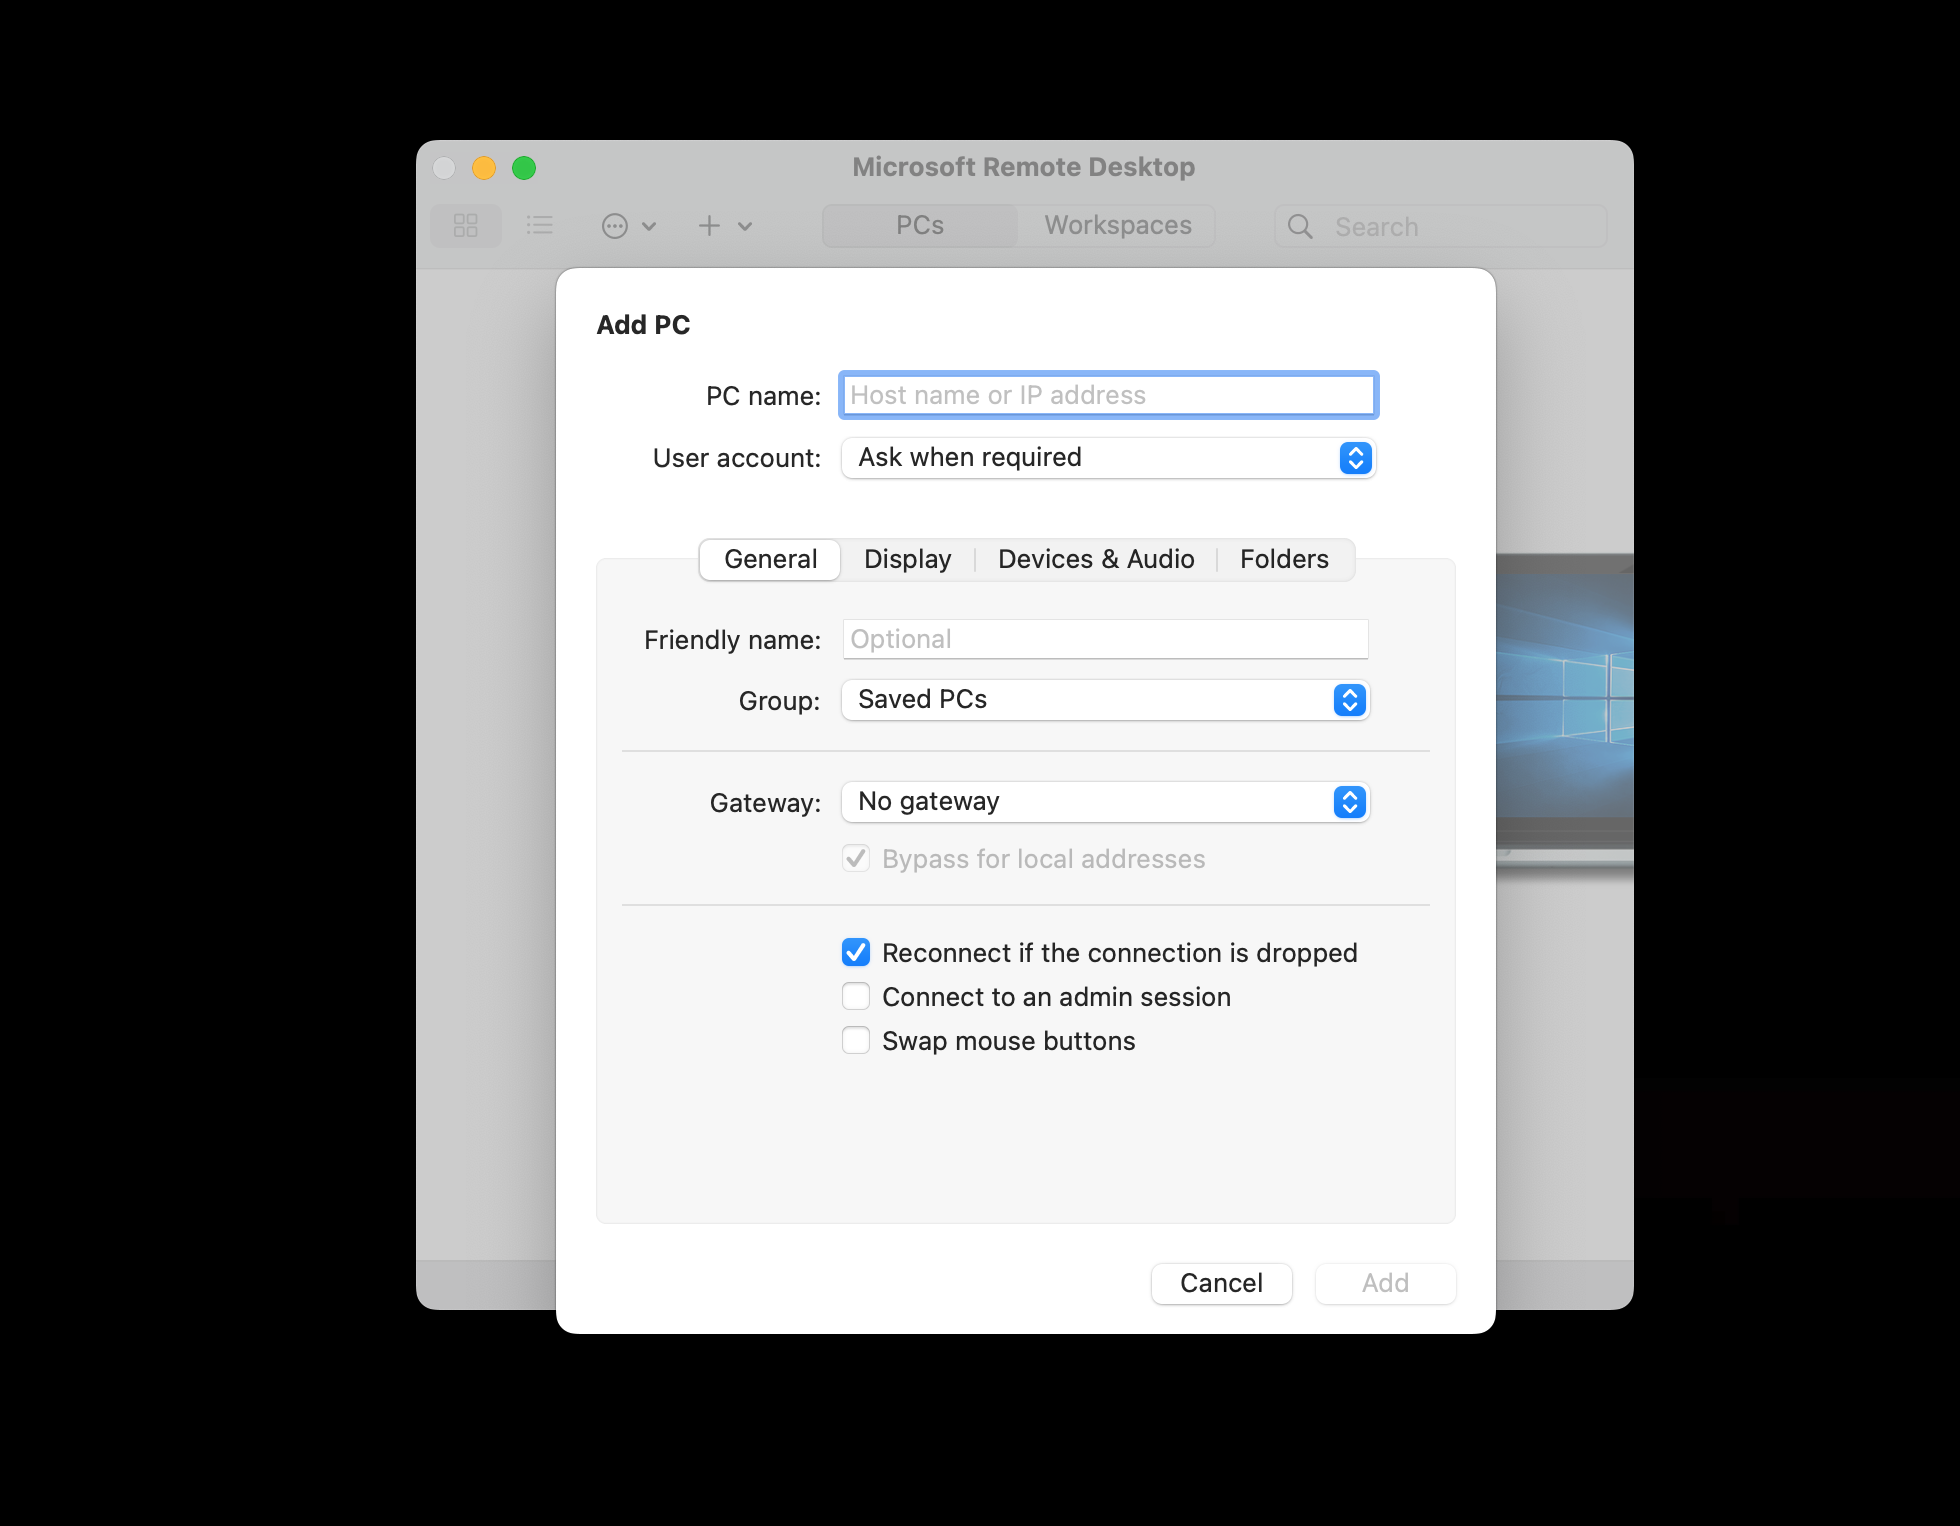1960x1526 pixels.
Task: Switch to the Display tab
Action: coord(907,559)
